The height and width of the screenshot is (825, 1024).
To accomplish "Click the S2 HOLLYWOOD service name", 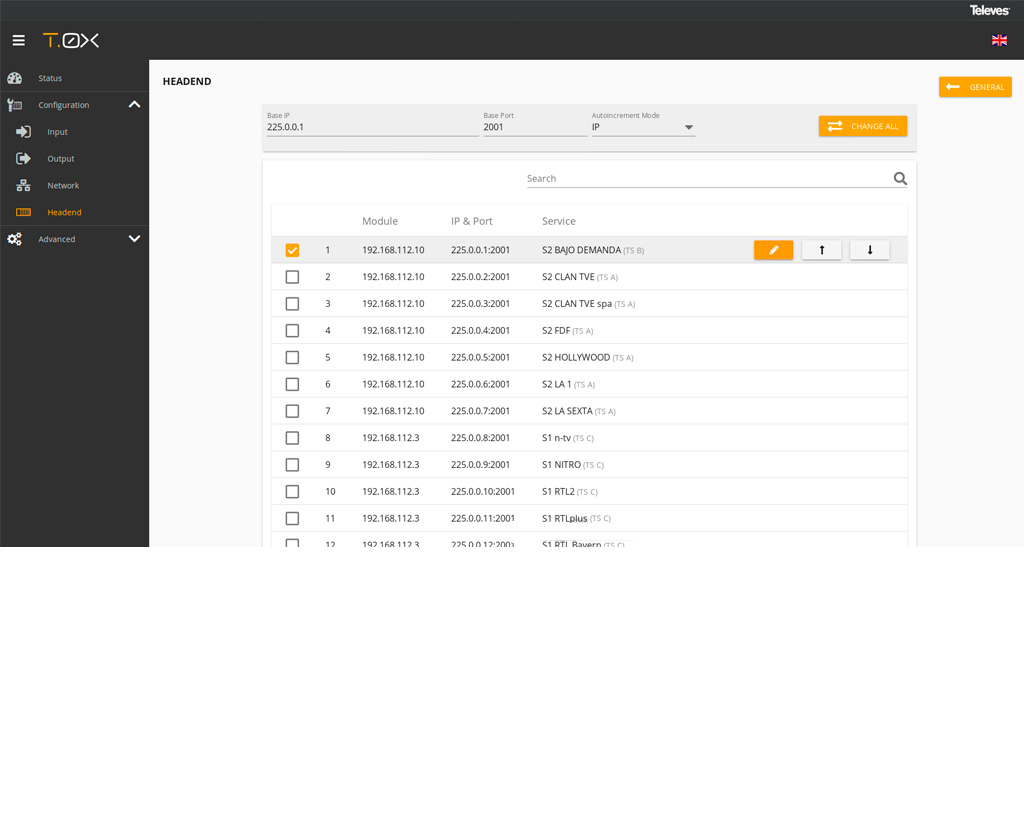I will coord(576,357).
